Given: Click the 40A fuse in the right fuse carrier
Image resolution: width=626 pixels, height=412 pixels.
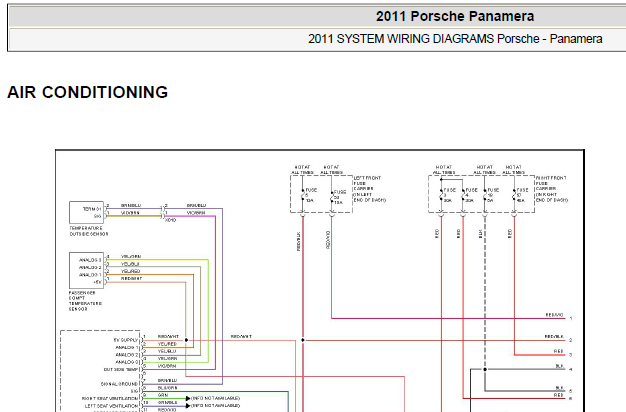Looking at the screenshot, I should tap(520, 195).
